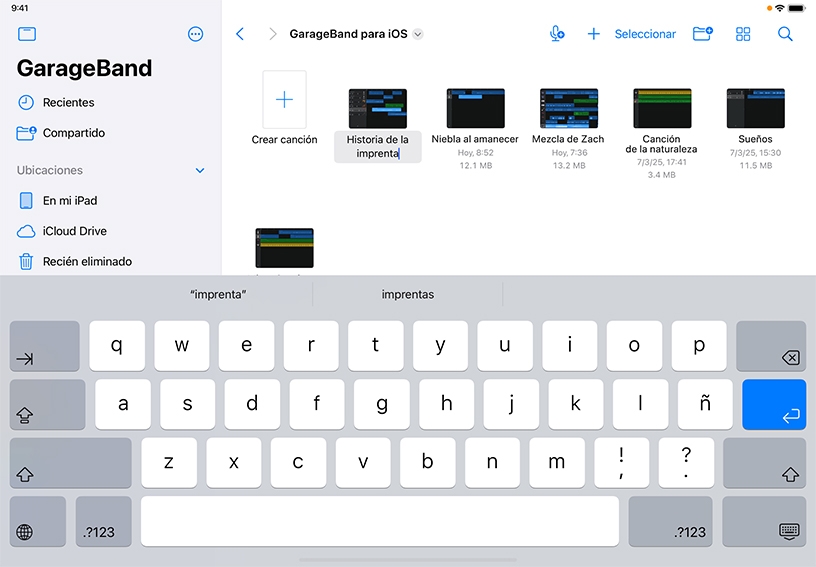The image size is (816, 567).
Task: Collapse the Ubicaciones section chevron
Action: tap(200, 171)
